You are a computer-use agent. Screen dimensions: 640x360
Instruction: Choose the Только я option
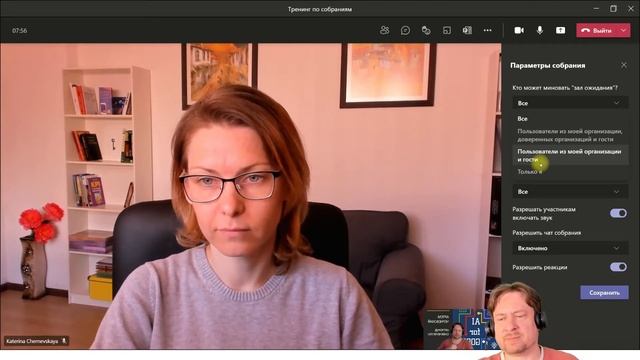click(x=570, y=172)
